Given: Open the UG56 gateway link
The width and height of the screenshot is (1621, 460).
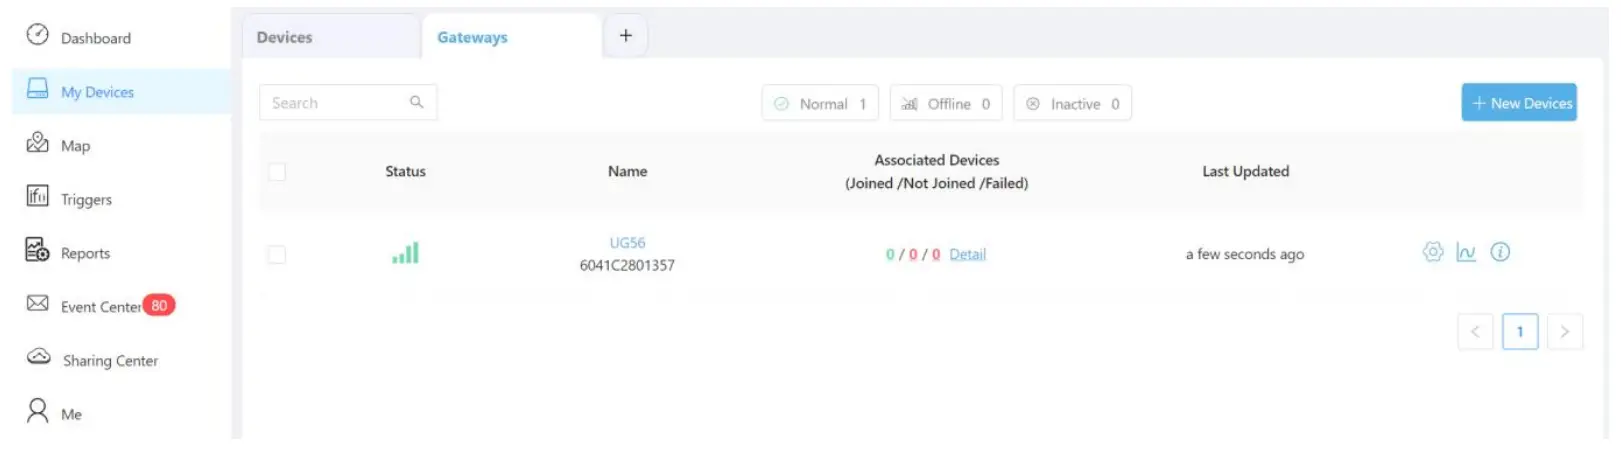Looking at the screenshot, I should coord(627,243).
